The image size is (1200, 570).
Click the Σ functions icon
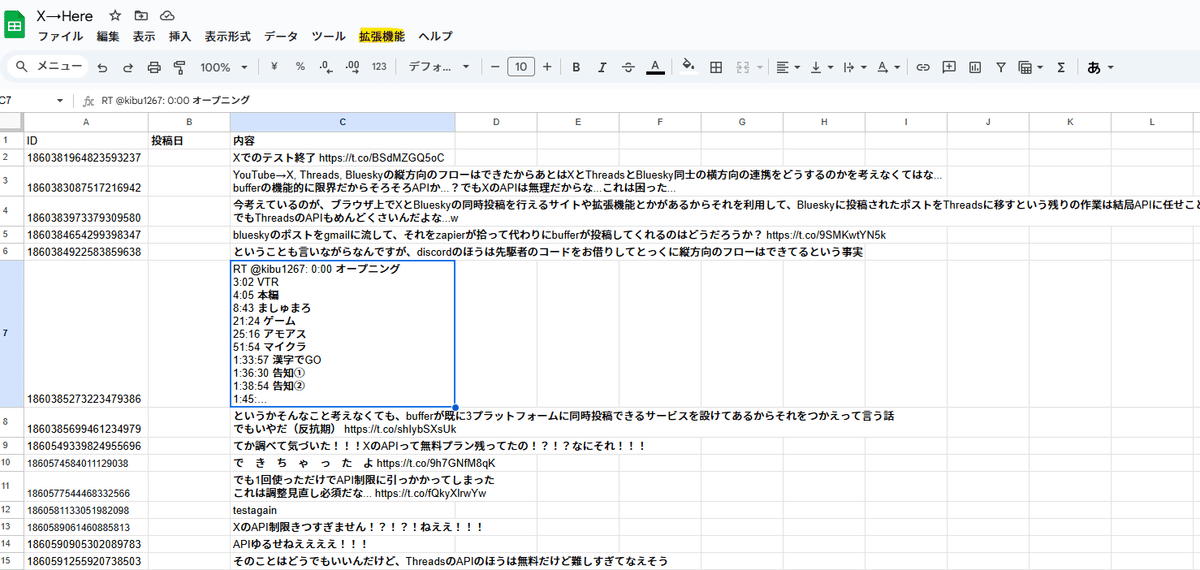click(1061, 67)
